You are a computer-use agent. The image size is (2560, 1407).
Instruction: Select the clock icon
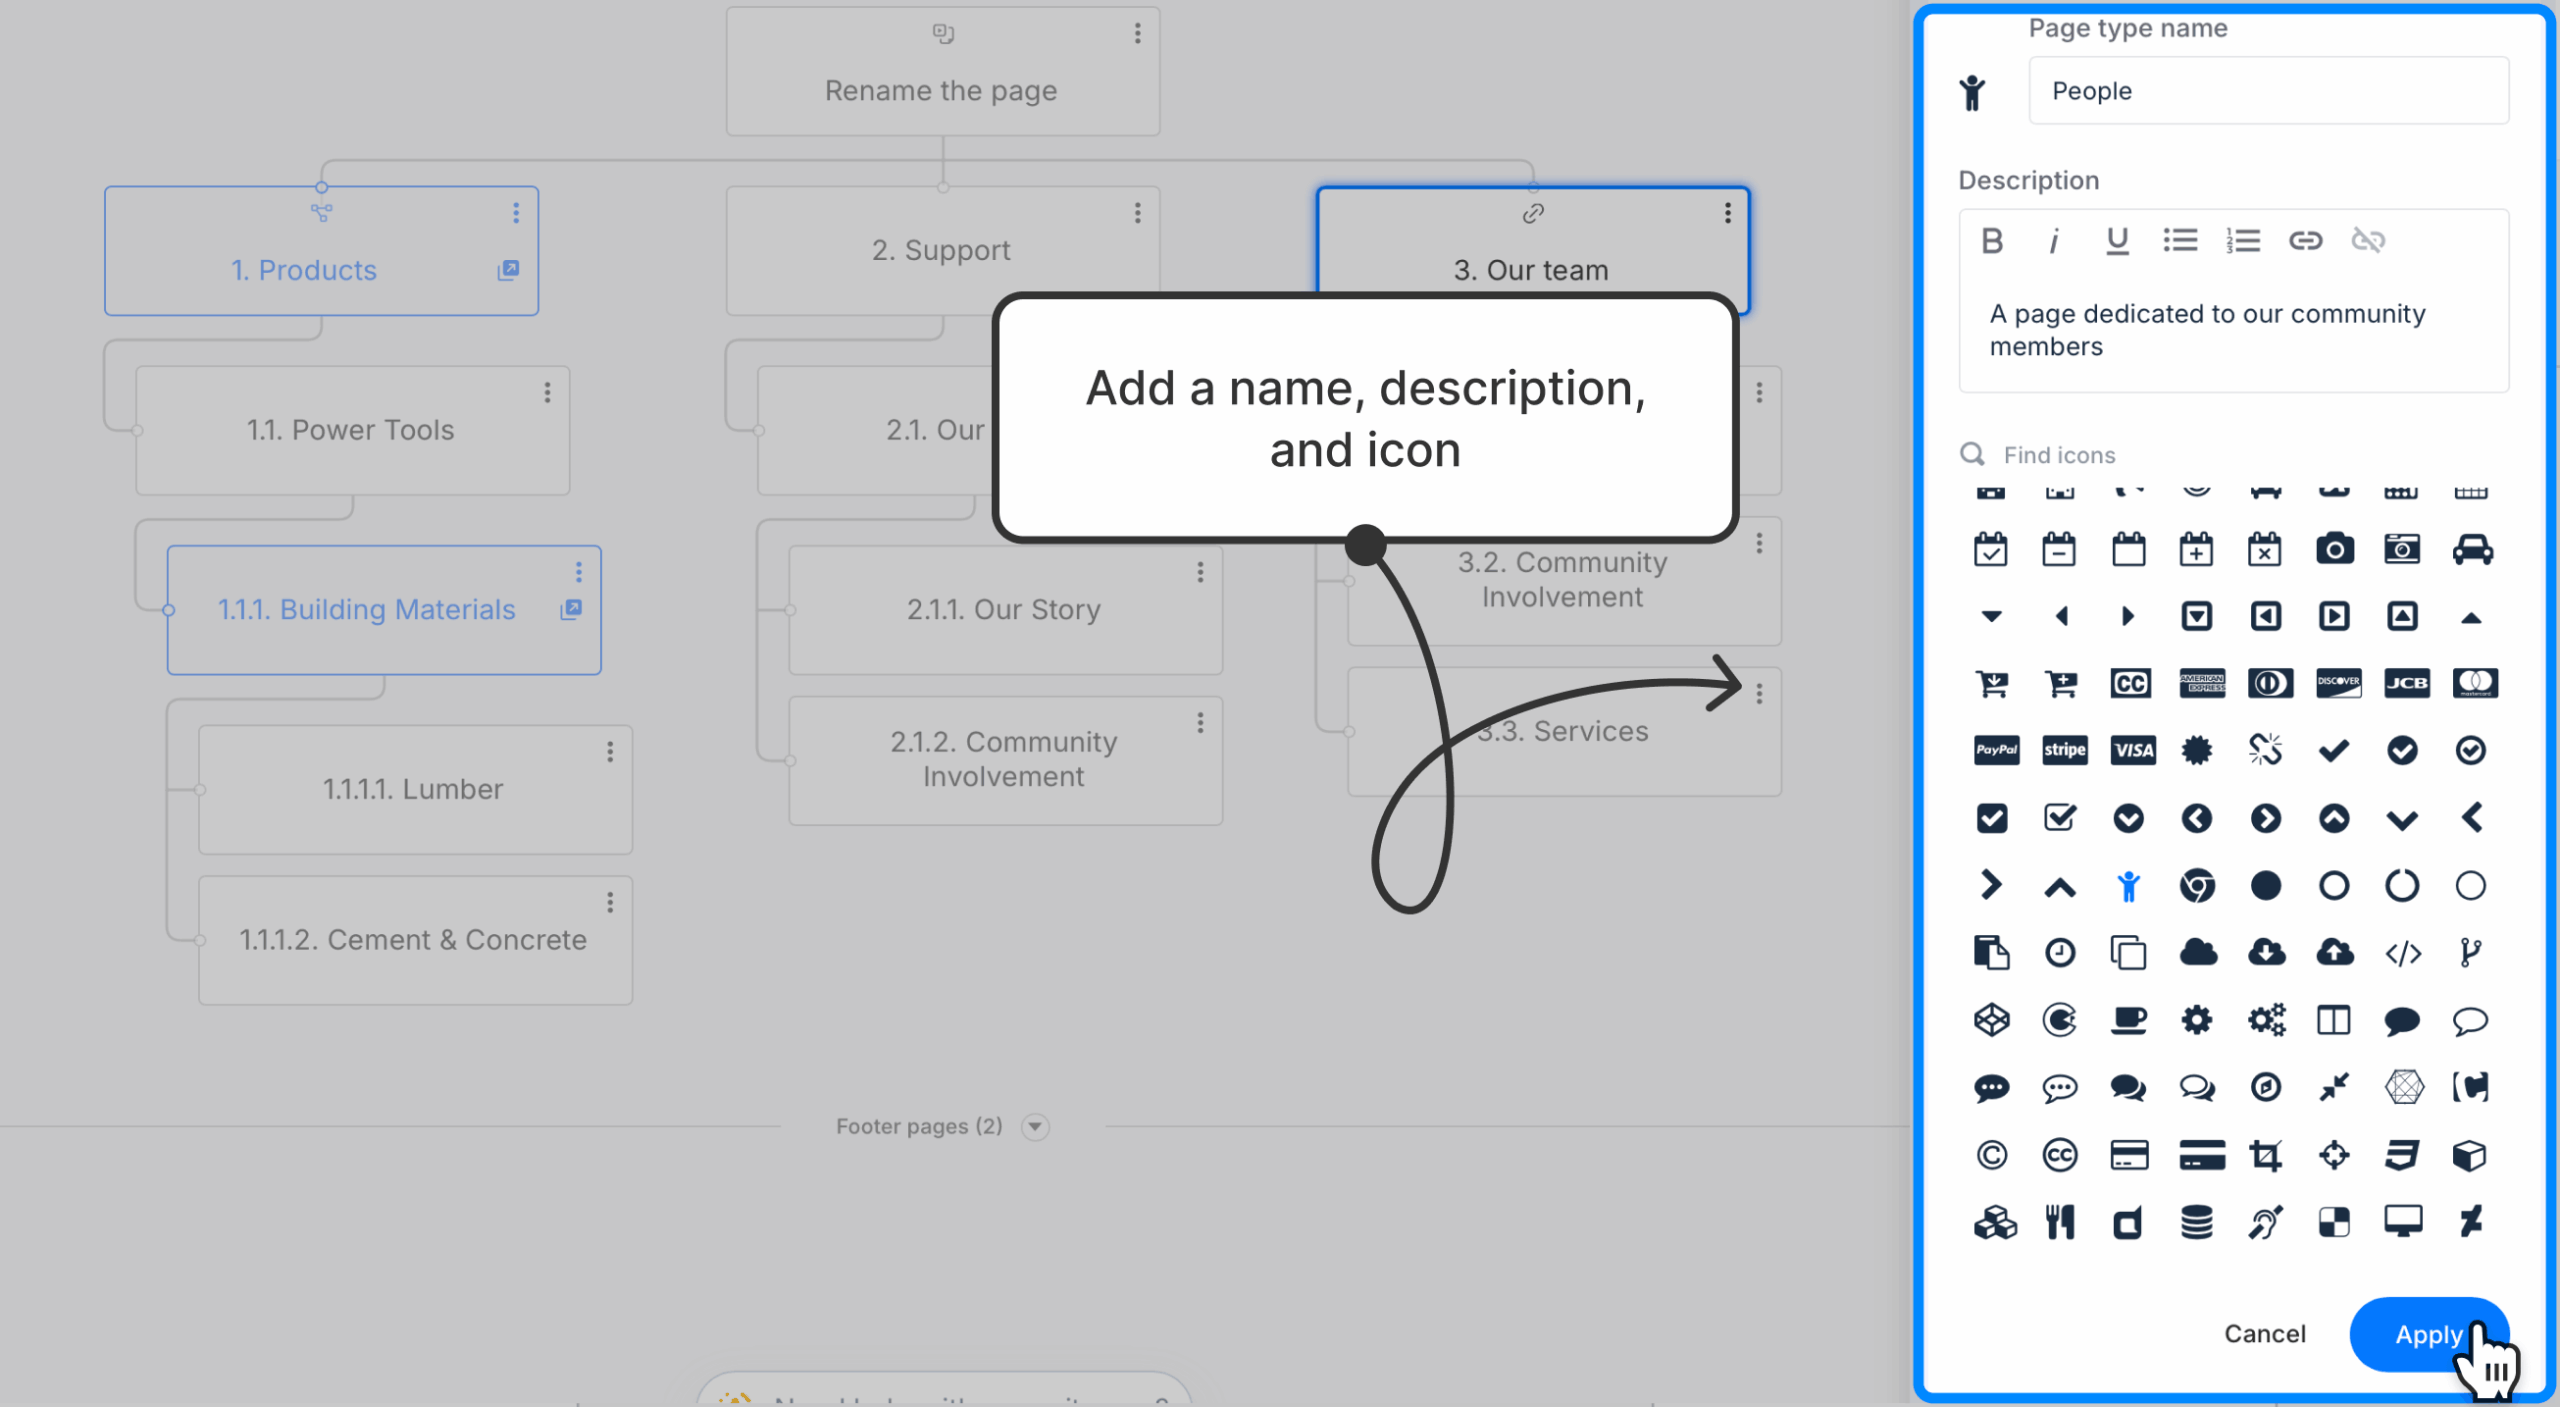click(2059, 953)
